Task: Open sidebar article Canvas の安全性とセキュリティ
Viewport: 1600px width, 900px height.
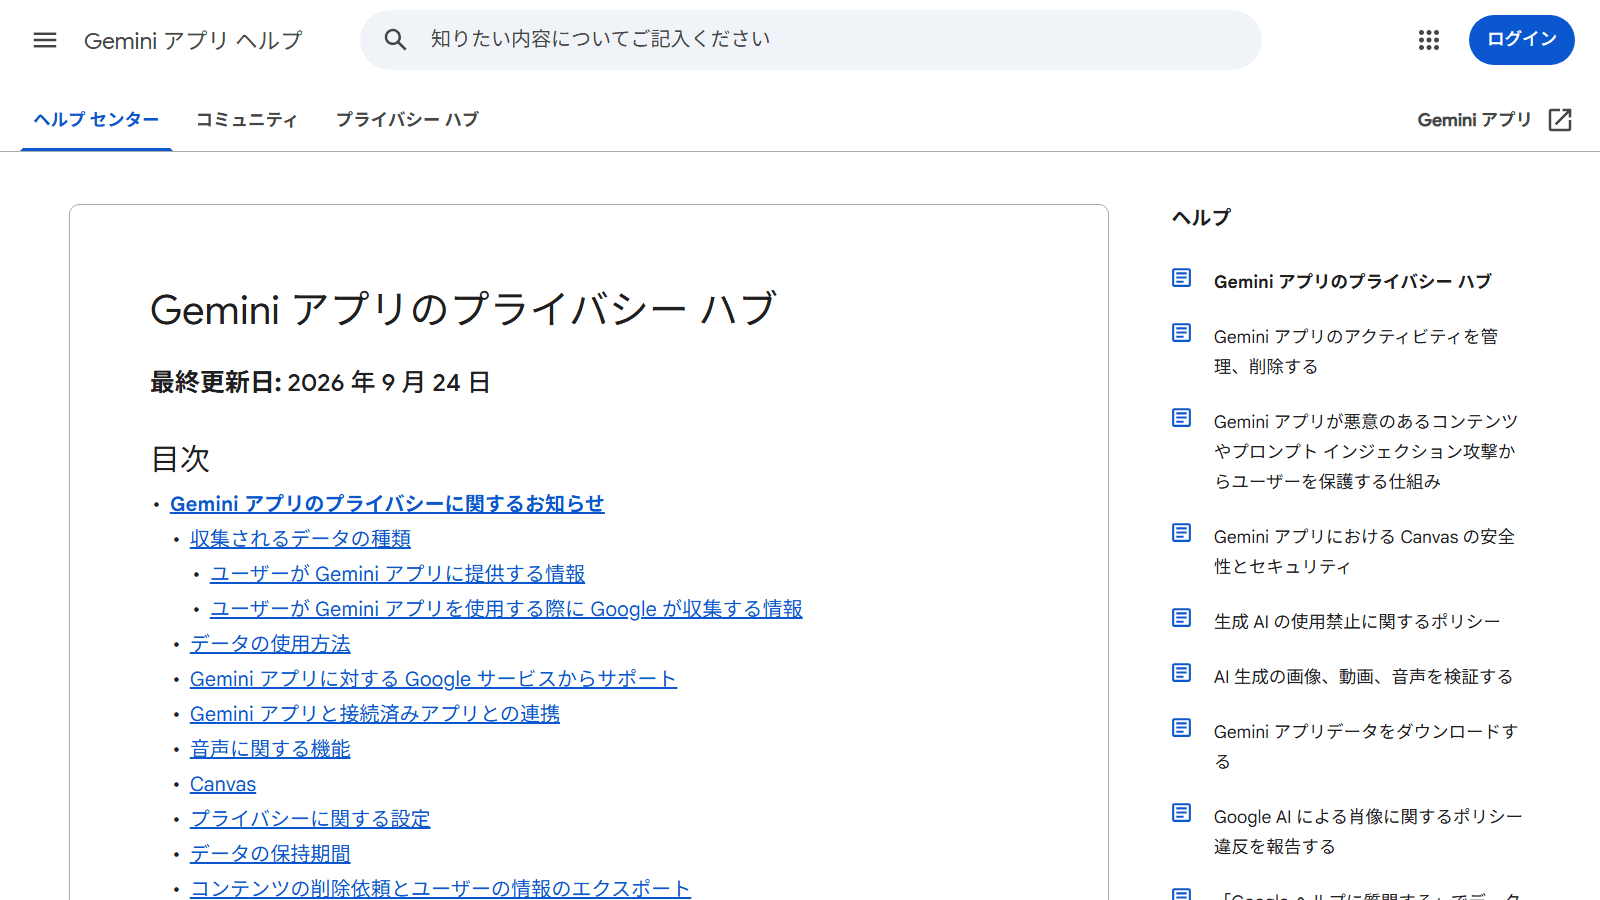Action: pyautogui.click(x=1364, y=552)
